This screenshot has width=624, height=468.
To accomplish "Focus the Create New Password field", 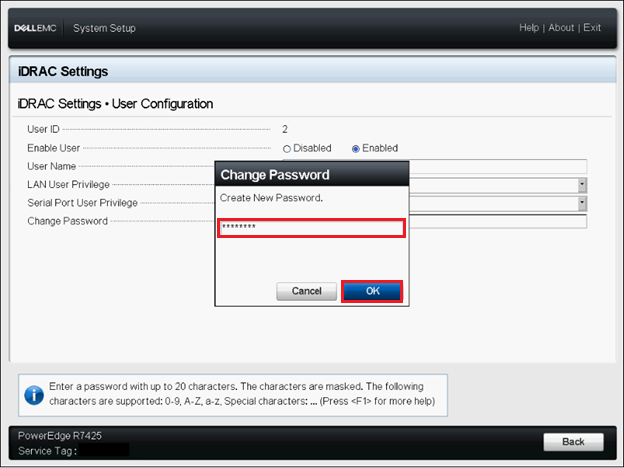I will click(311, 228).
